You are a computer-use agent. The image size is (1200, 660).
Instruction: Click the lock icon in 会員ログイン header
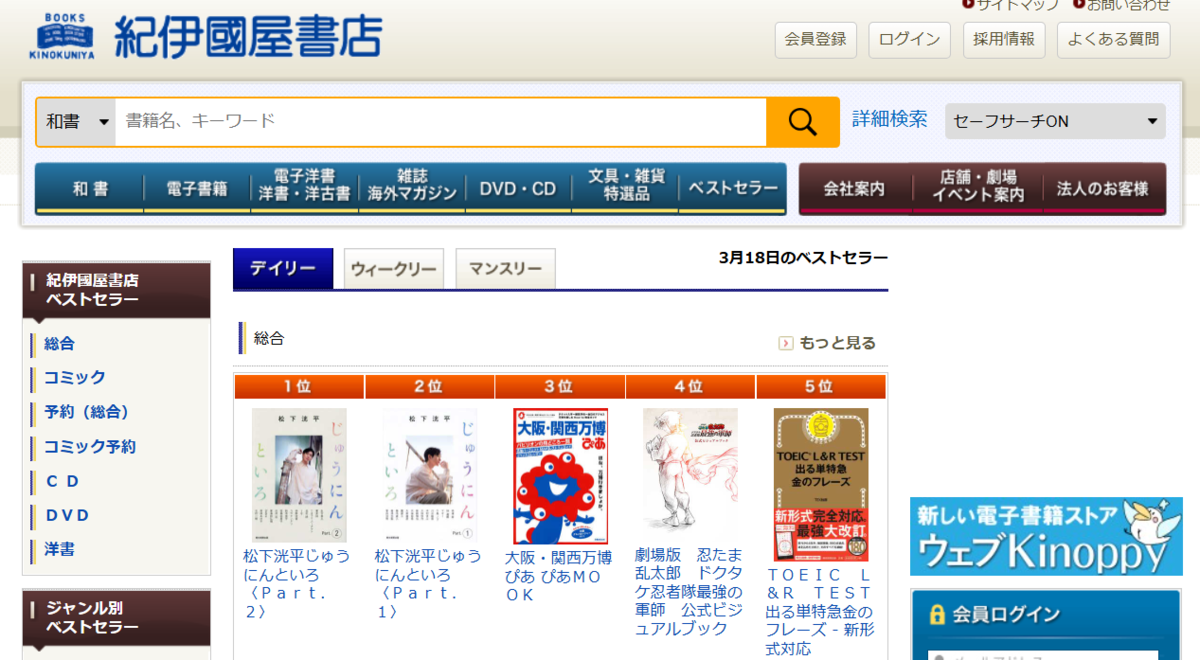(x=937, y=614)
